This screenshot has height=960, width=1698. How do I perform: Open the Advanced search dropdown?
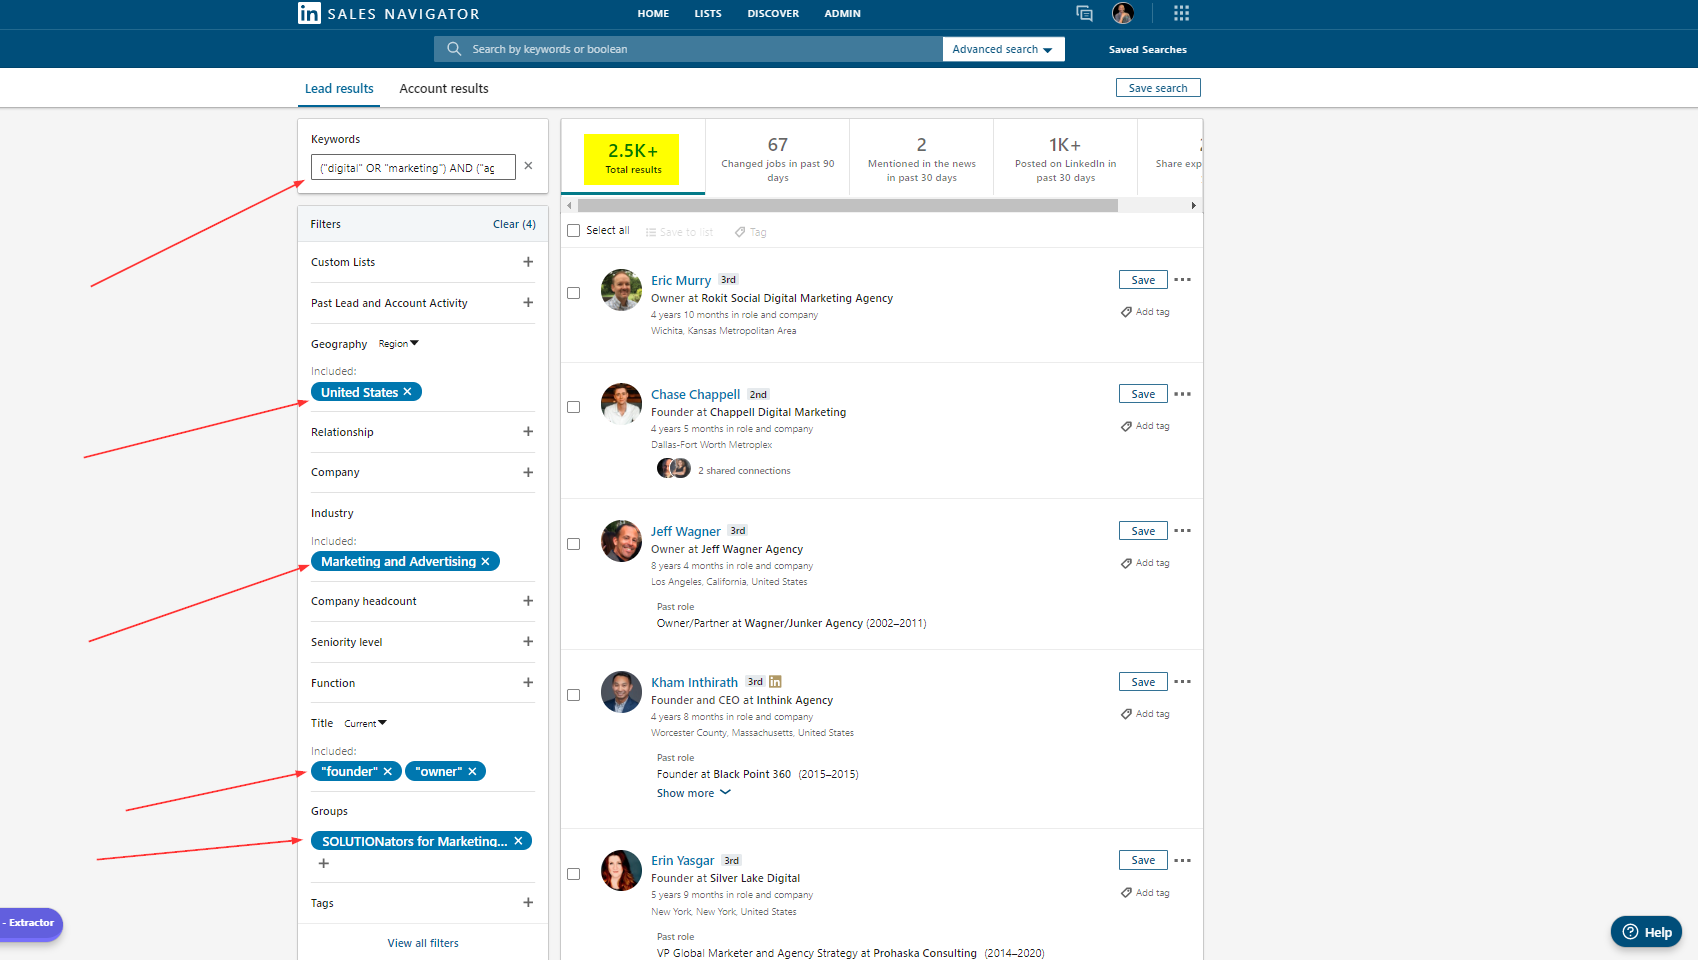pyautogui.click(x=1003, y=49)
